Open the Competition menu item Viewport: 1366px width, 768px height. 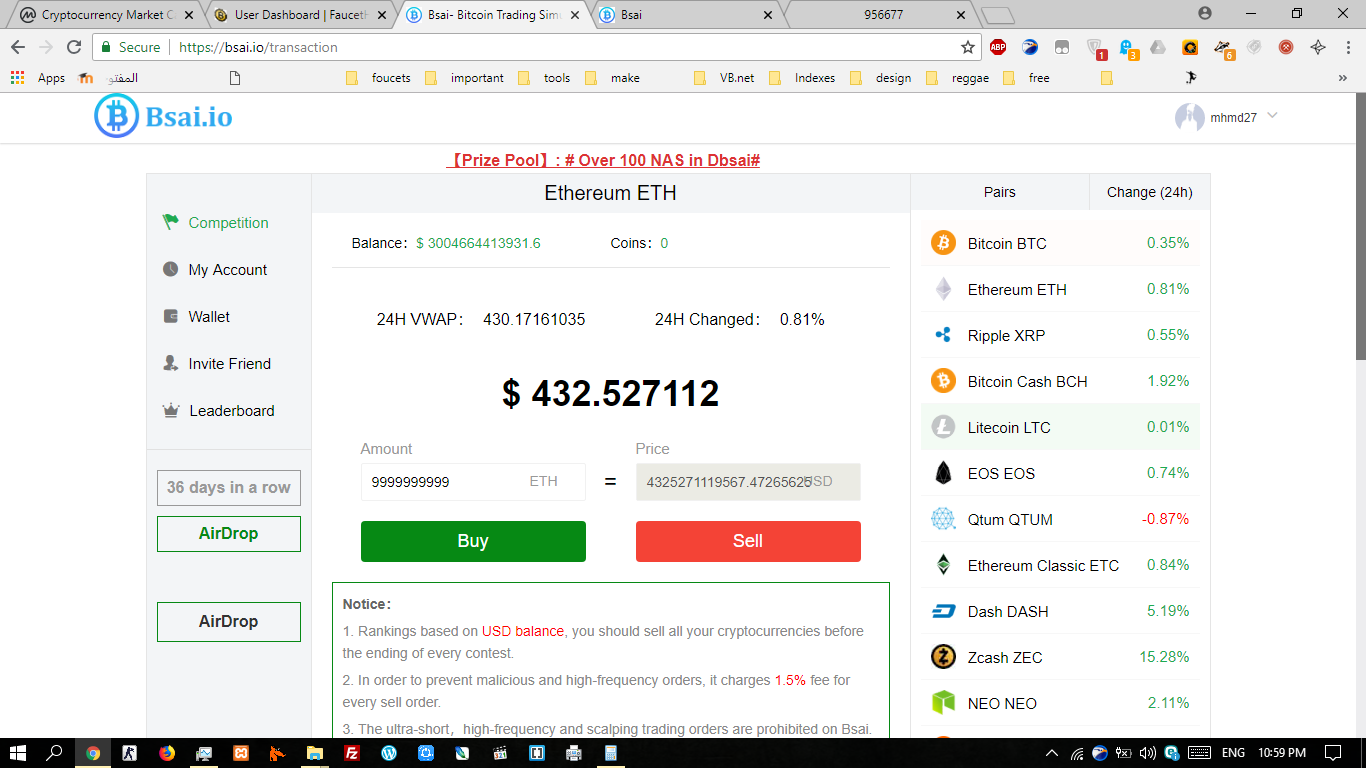pyautogui.click(x=228, y=223)
